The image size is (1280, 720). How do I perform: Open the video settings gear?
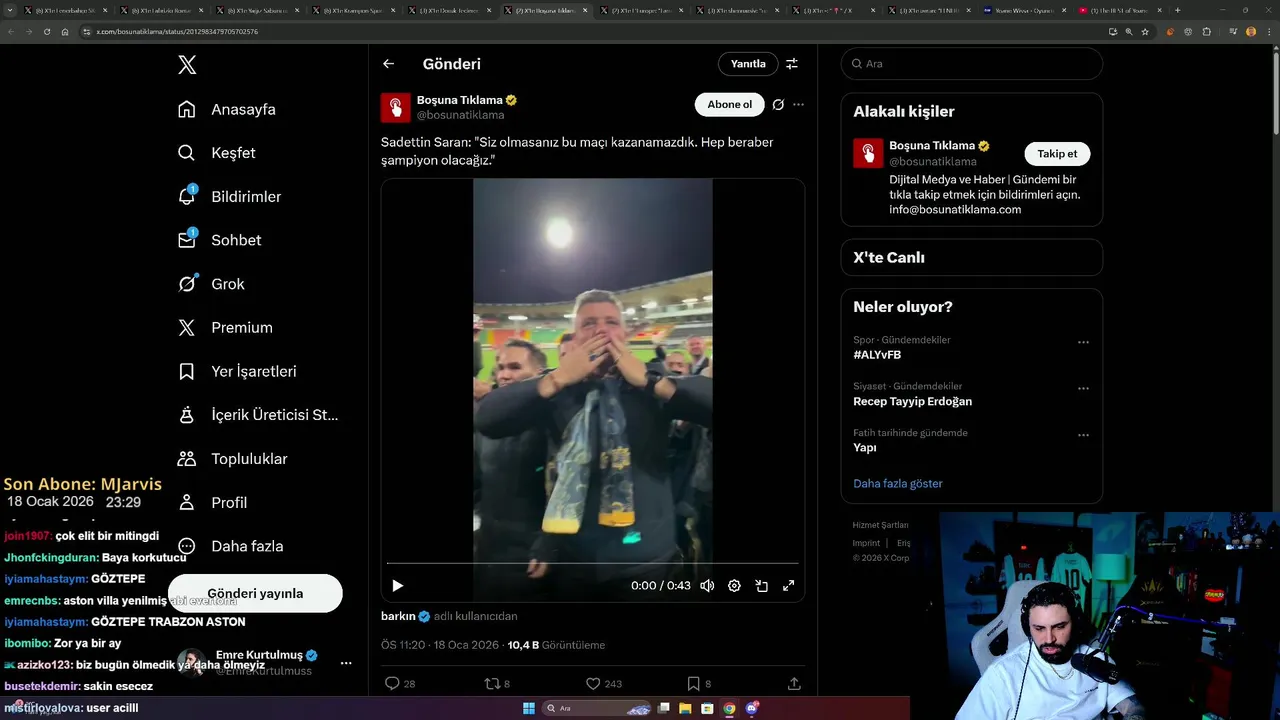(734, 586)
